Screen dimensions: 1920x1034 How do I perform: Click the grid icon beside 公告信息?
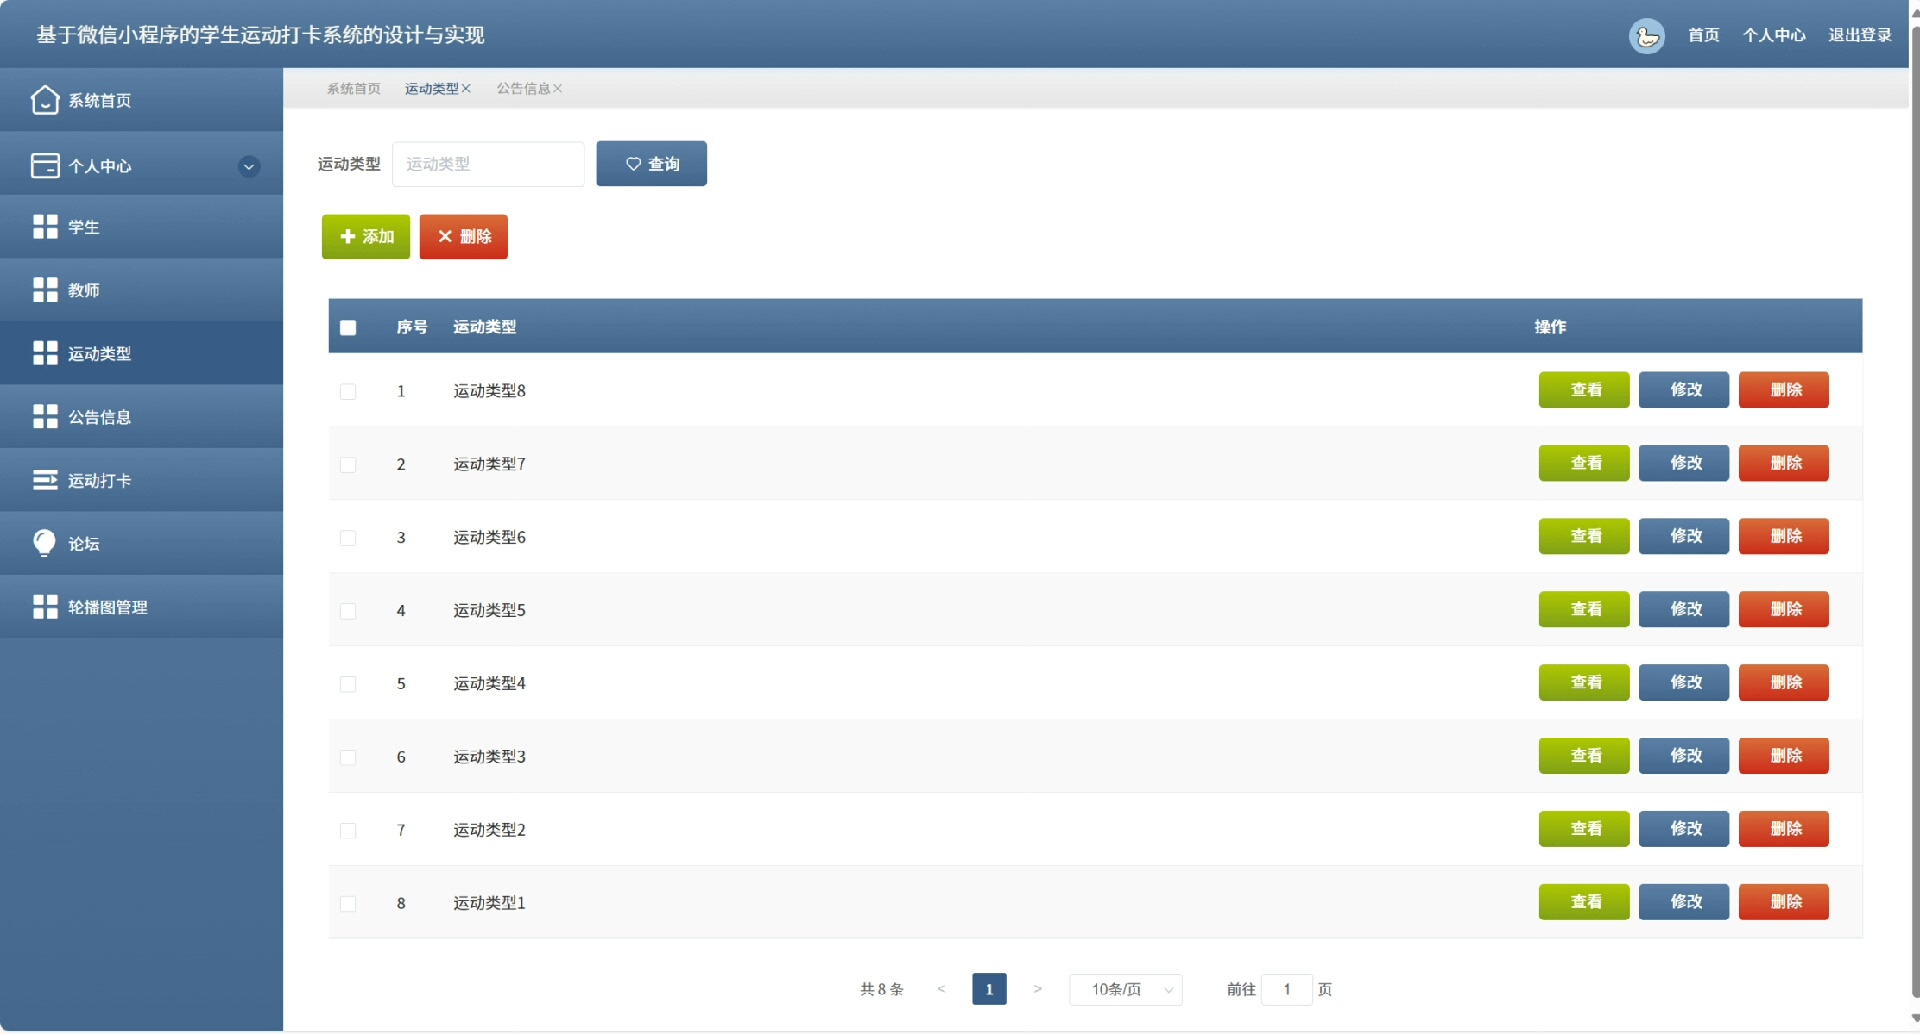click(x=45, y=417)
